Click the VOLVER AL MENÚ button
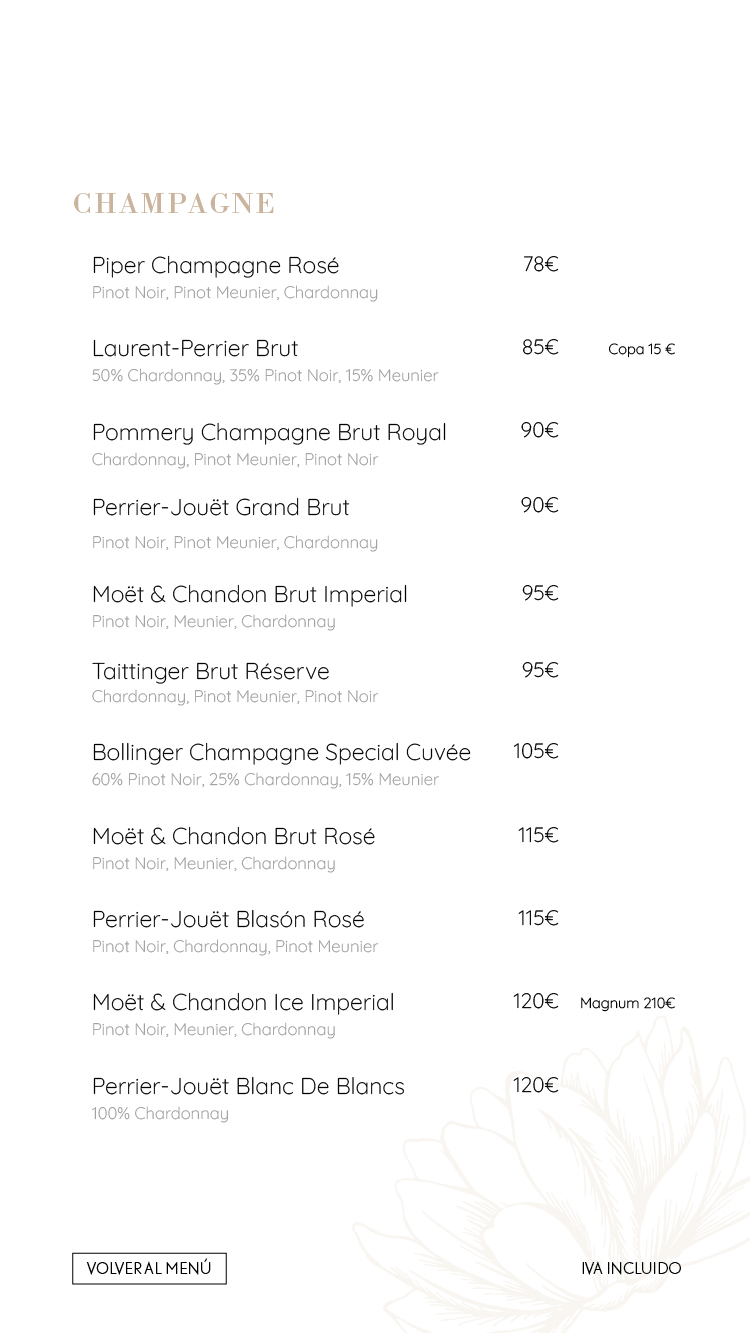Viewport: 750px width, 1333px height. (x=149, y=1268)
